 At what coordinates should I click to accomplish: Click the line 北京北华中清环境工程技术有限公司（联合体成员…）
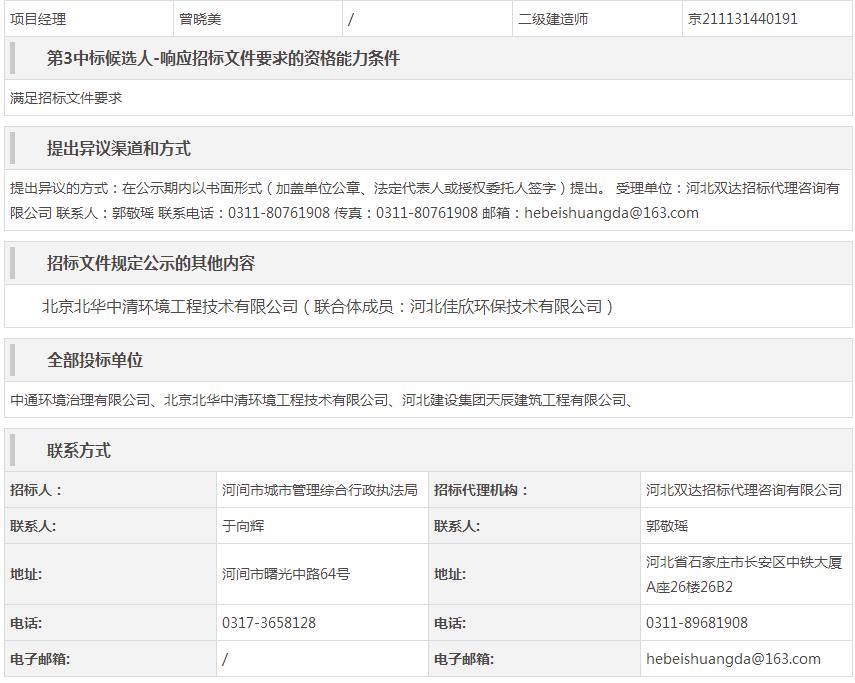coord(328,306)
